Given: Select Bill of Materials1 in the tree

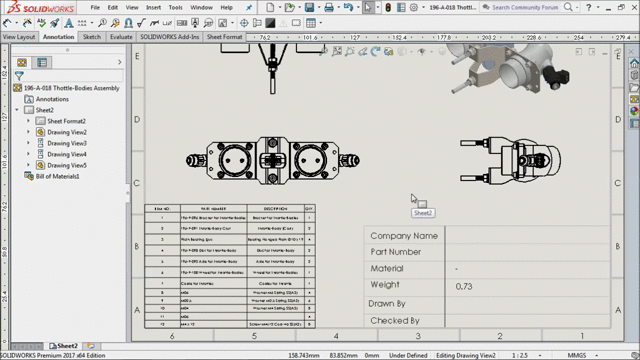Looking at the screenshot, I should 58,176.
